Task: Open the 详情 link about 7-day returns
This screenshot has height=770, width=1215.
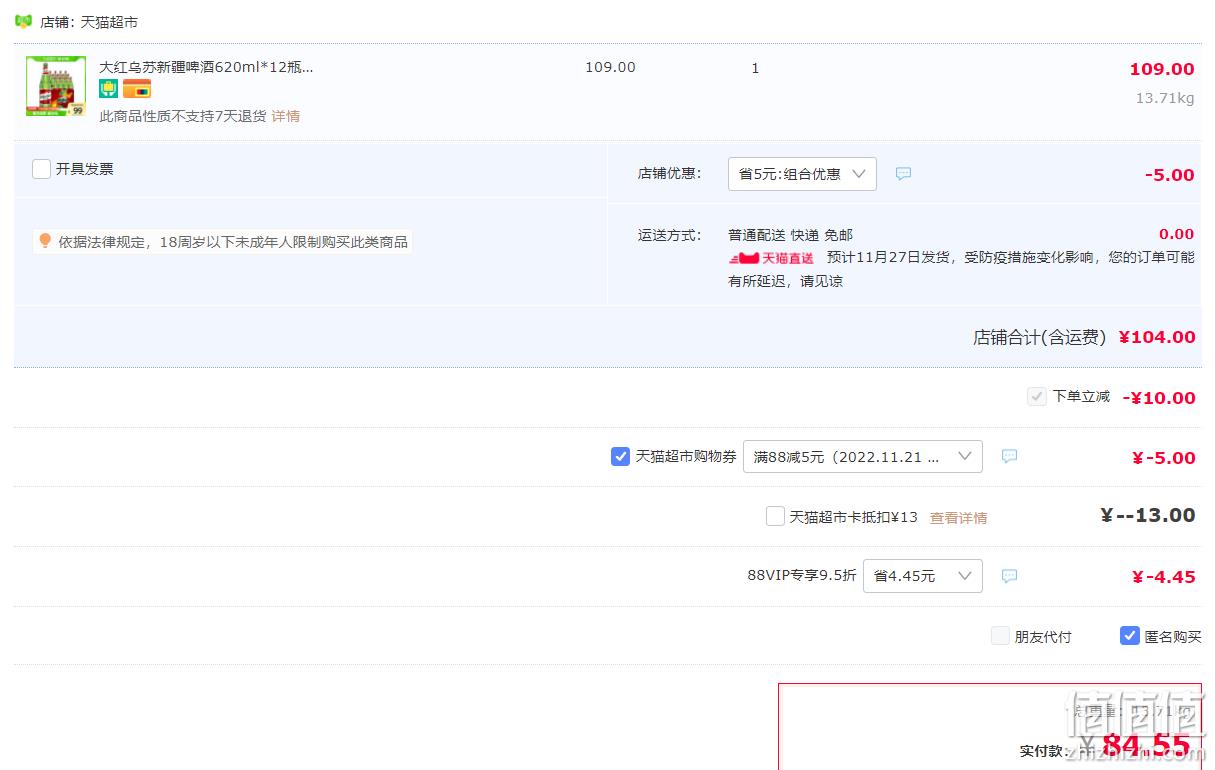Action: click(286, 116)
